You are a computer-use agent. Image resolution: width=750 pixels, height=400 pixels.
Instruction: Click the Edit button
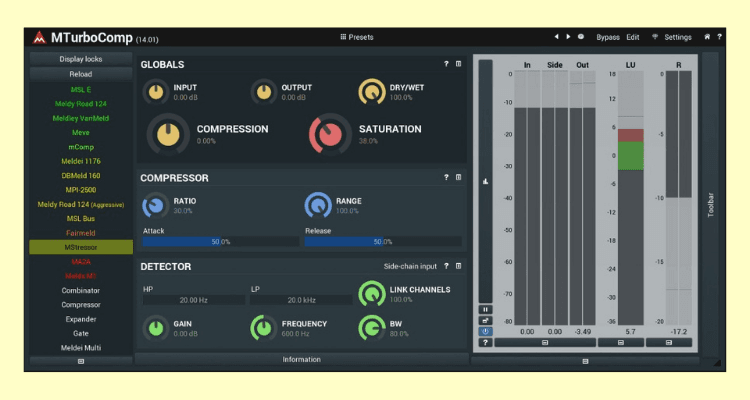point(633,37)
